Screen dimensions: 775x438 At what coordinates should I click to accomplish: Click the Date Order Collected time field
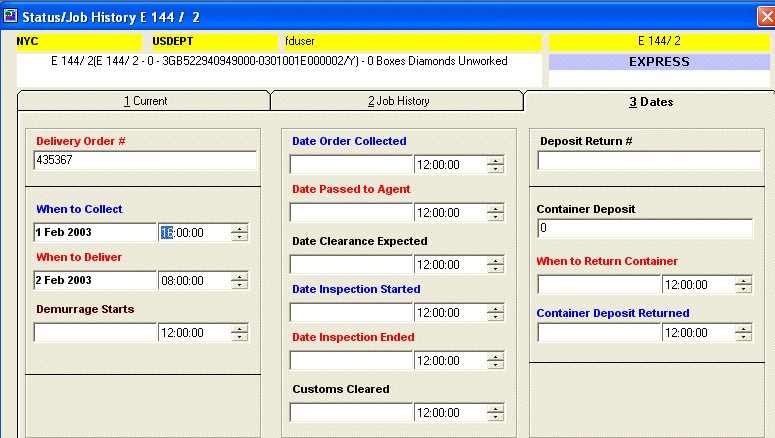click(451, 164)
